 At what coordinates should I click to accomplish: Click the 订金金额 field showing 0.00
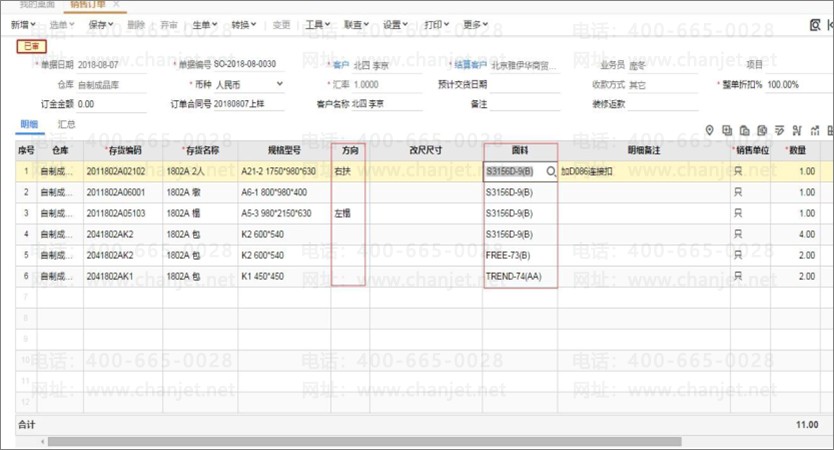coord(111,104)
